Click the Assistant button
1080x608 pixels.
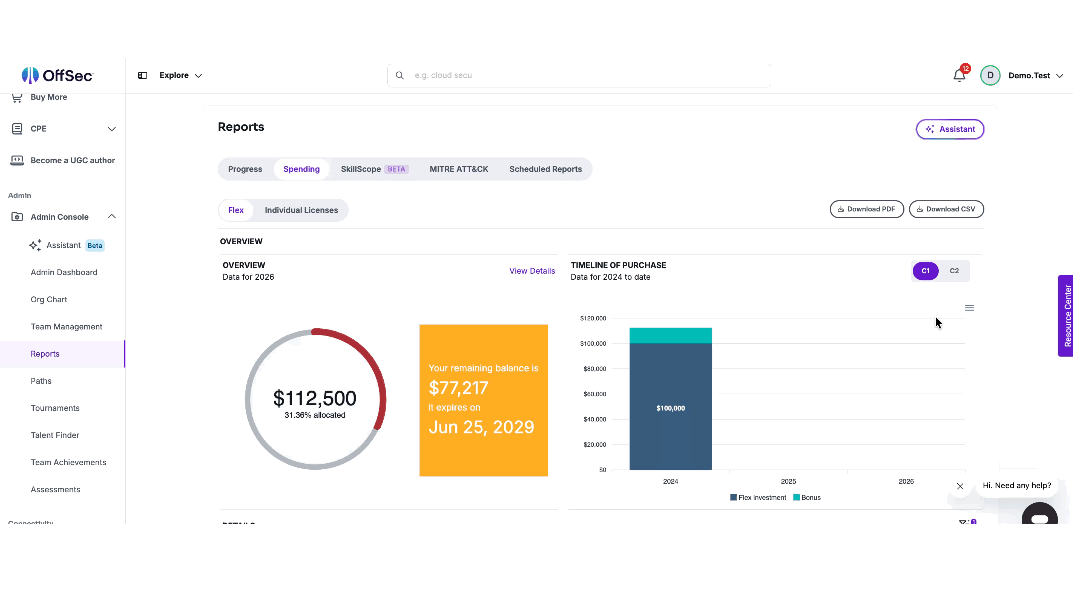[950, 129]
